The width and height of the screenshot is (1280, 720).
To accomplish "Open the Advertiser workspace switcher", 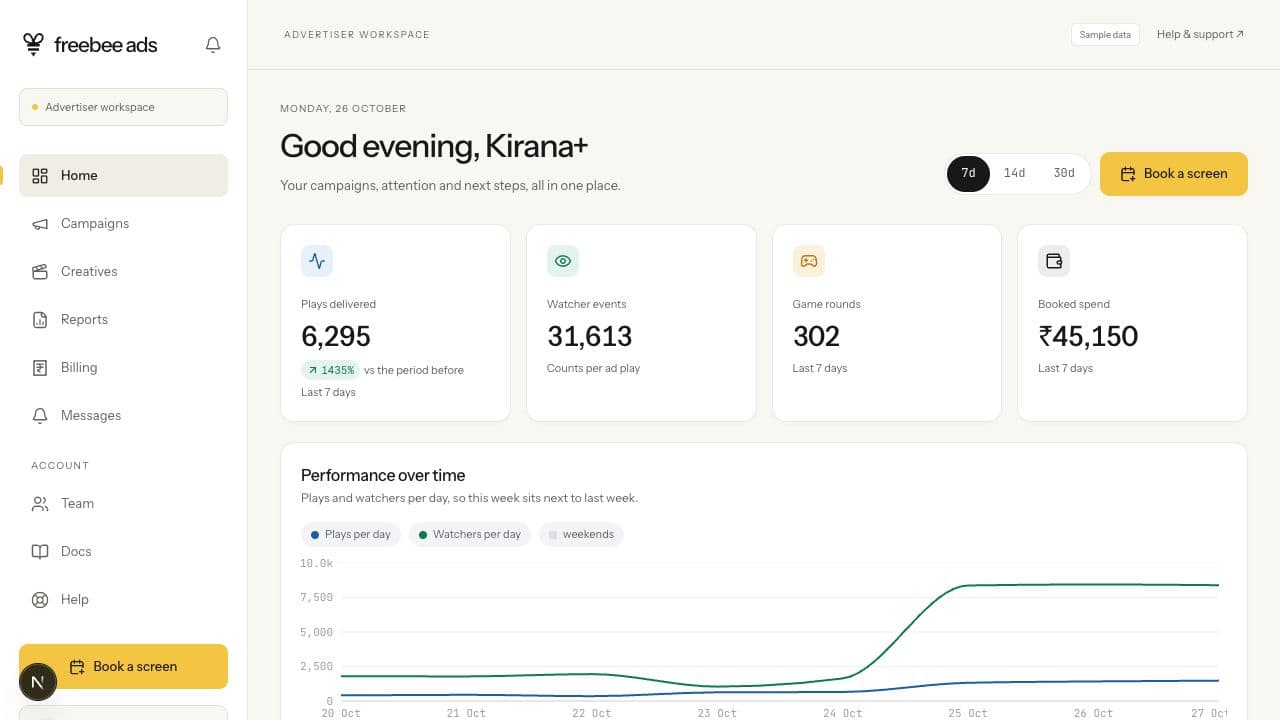I will click(x=123, y=107).
